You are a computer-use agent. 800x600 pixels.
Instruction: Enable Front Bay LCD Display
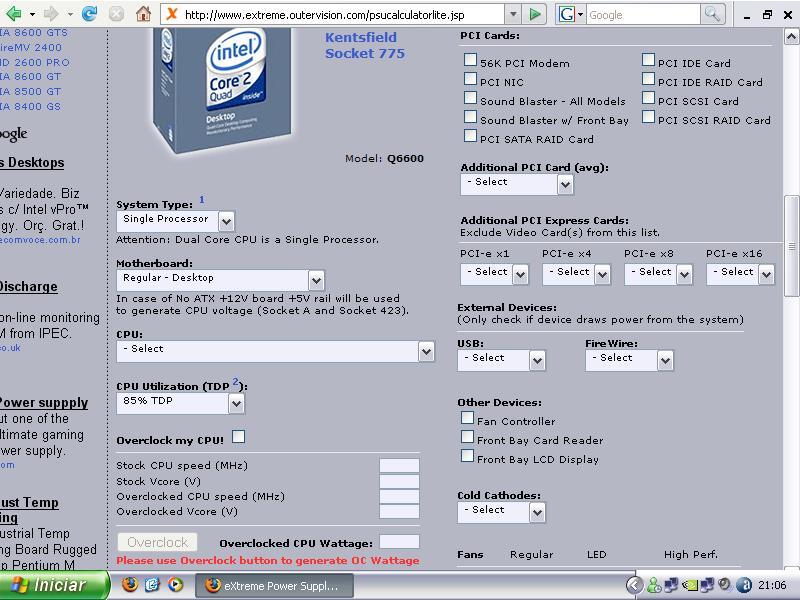pos(467,456)
